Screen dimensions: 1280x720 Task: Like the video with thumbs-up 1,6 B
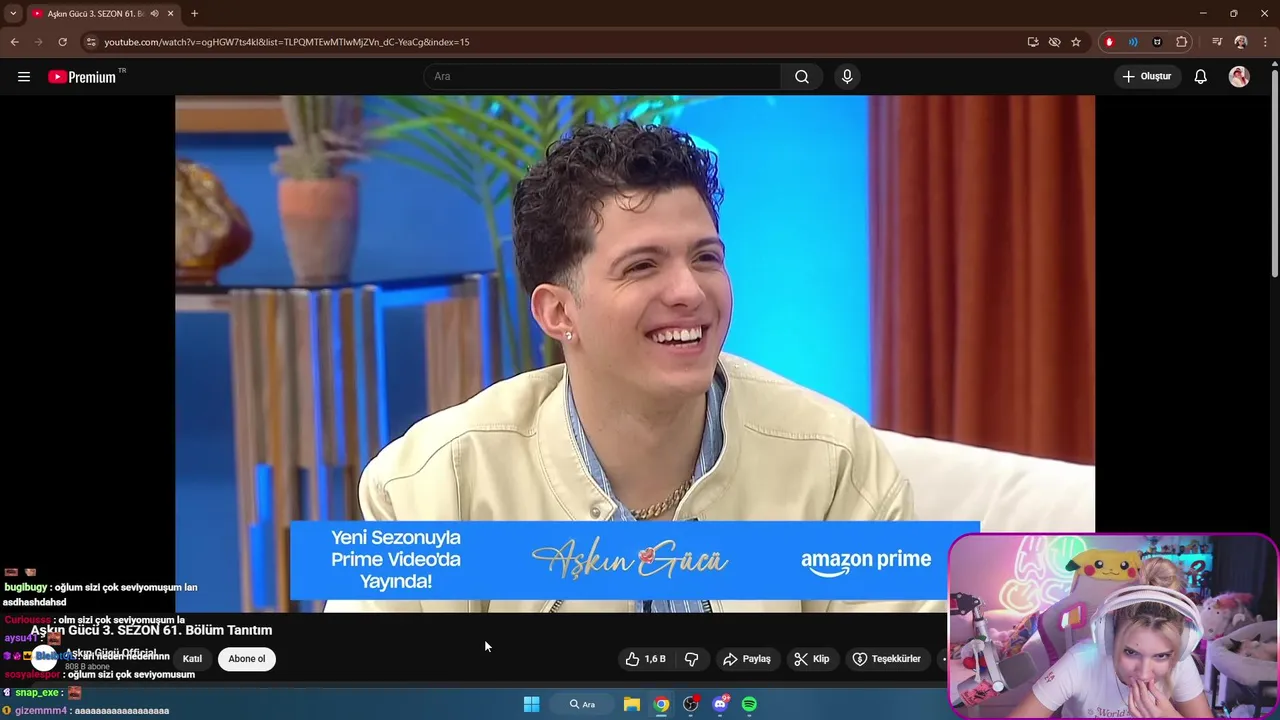coord(645,659)
